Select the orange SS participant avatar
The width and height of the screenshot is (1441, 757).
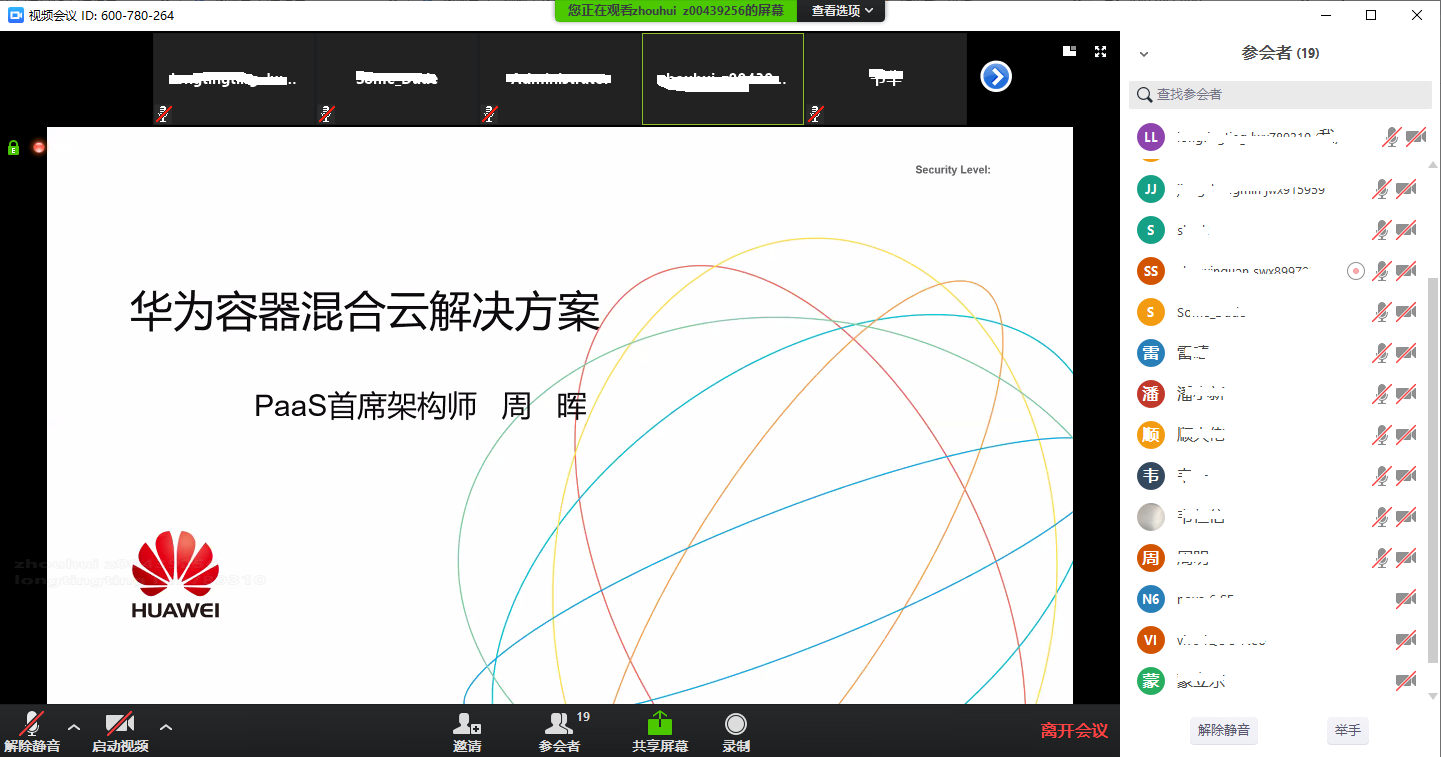(1151, 271)
